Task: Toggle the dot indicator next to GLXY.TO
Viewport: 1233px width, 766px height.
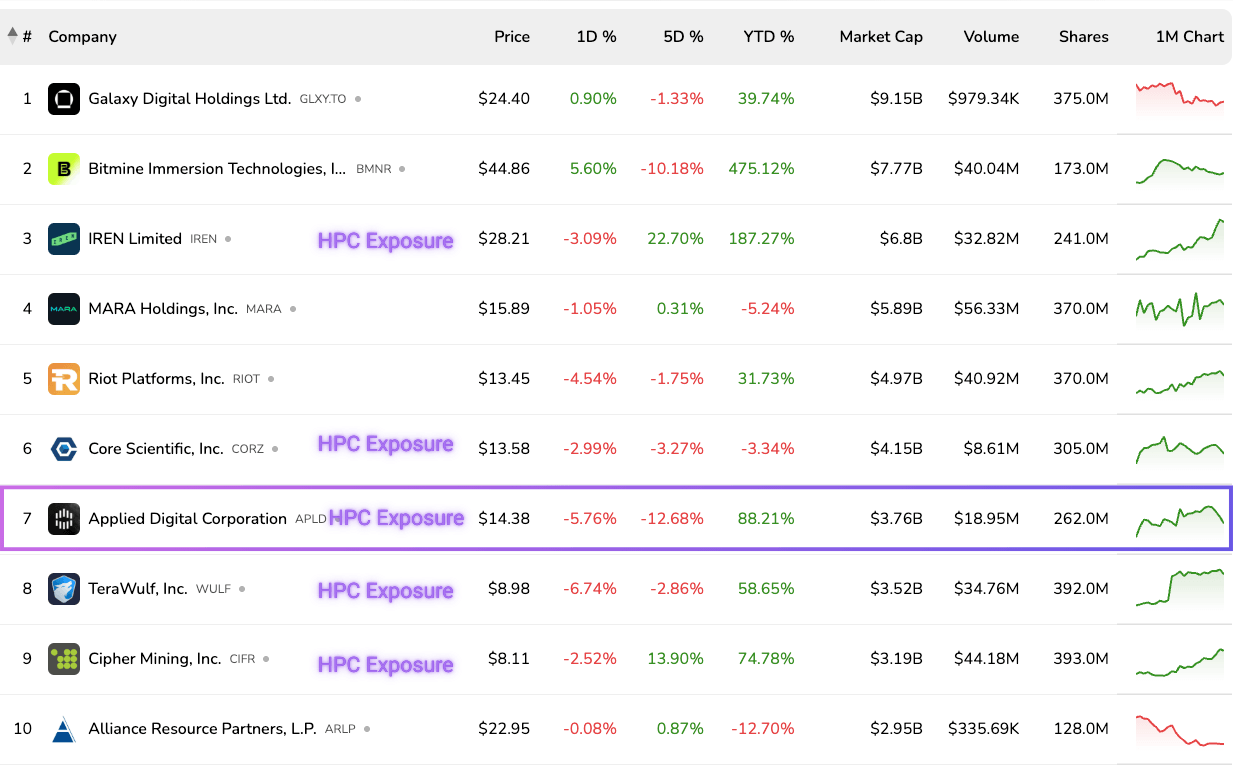Action: (x=356, y=99)
